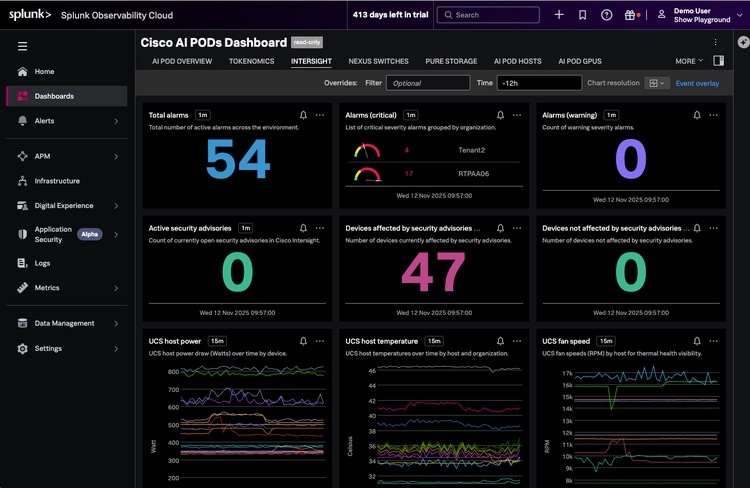Click the bell icon on Total alarms

[x=304, y=115]
